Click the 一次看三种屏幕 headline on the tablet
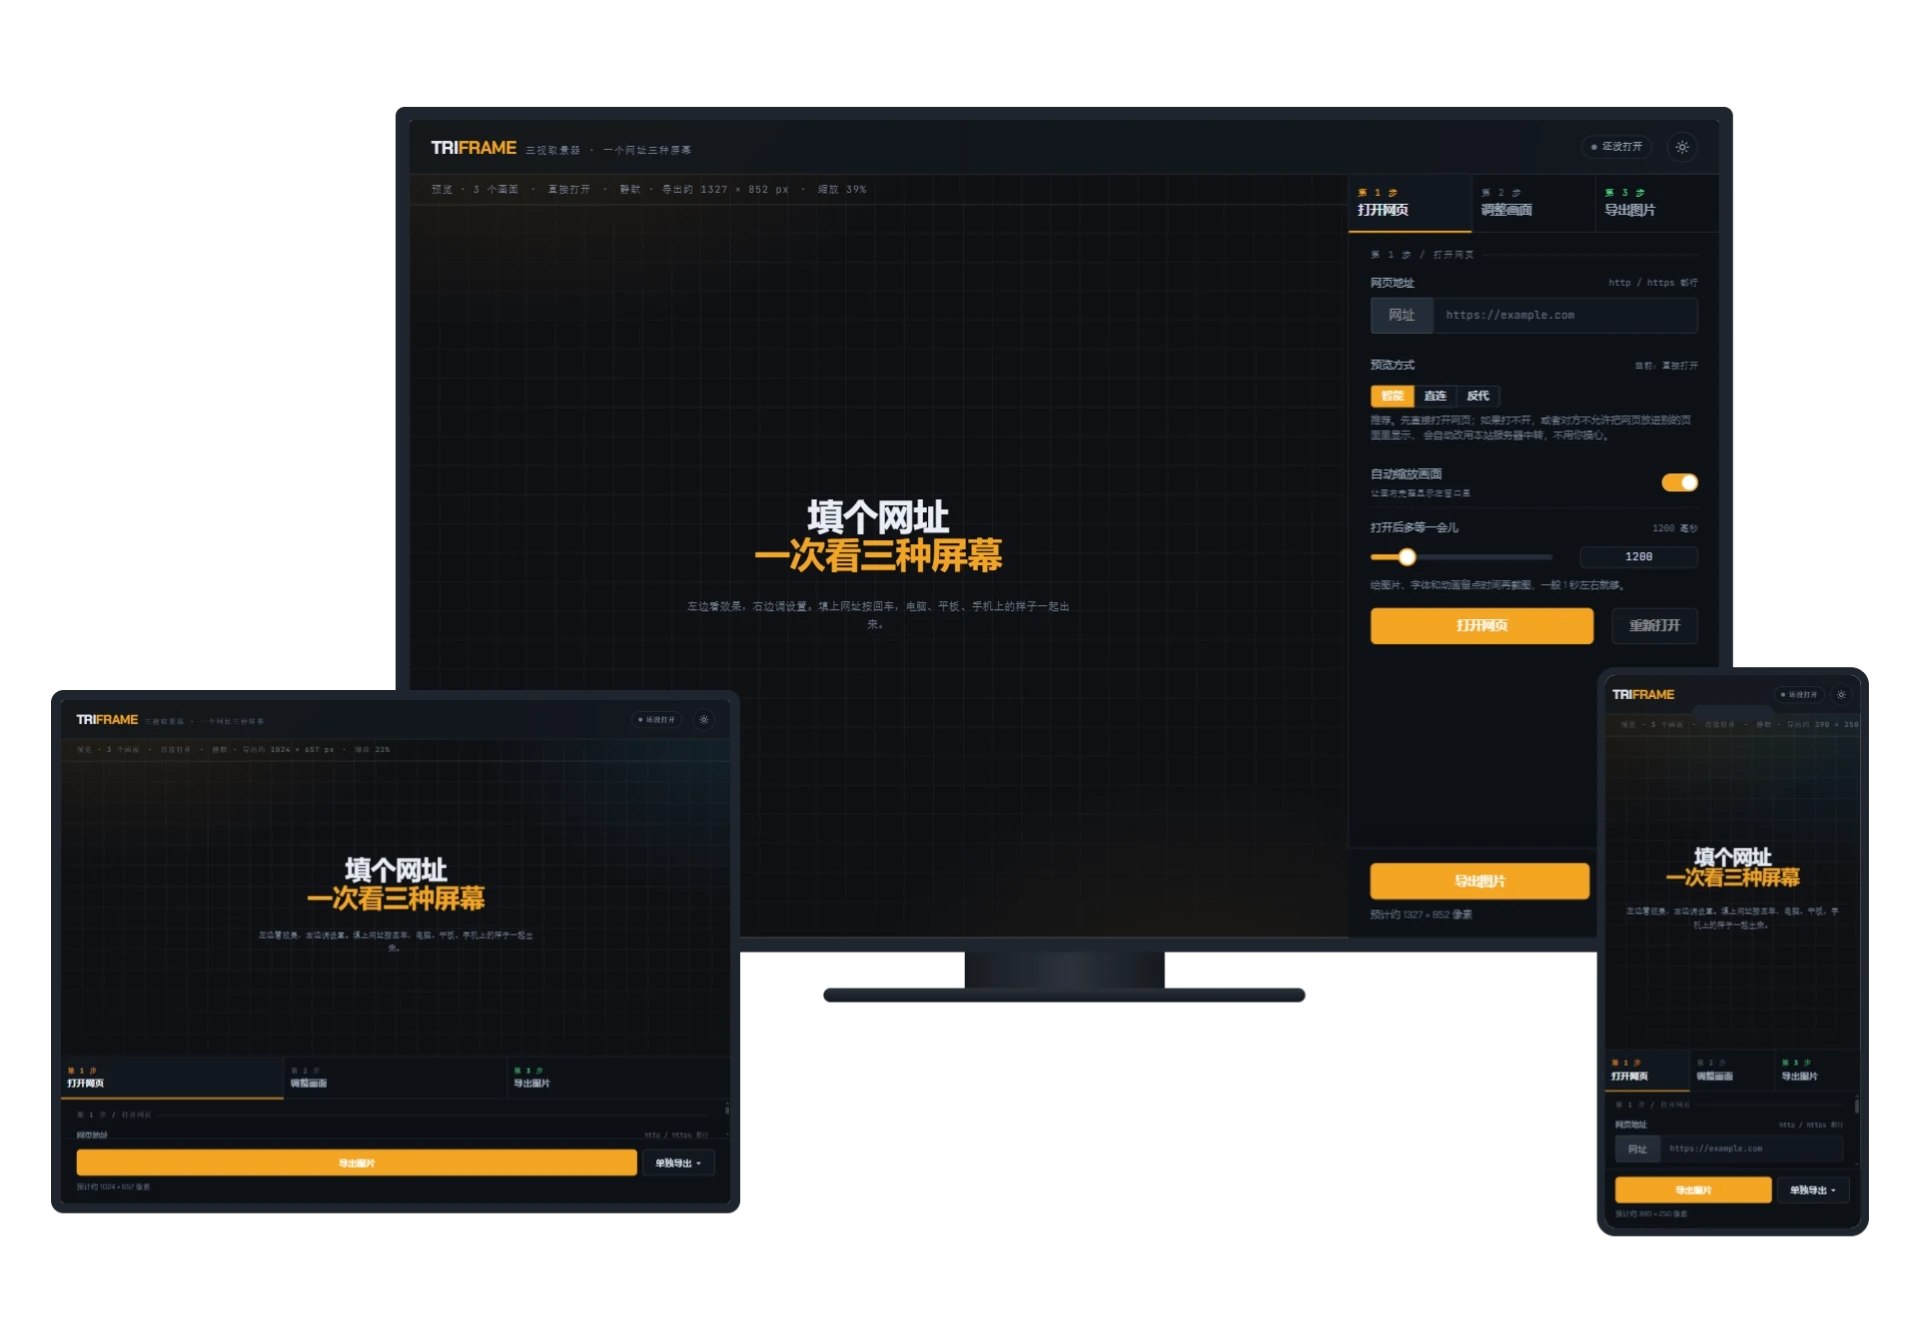 tap(396, 898)
